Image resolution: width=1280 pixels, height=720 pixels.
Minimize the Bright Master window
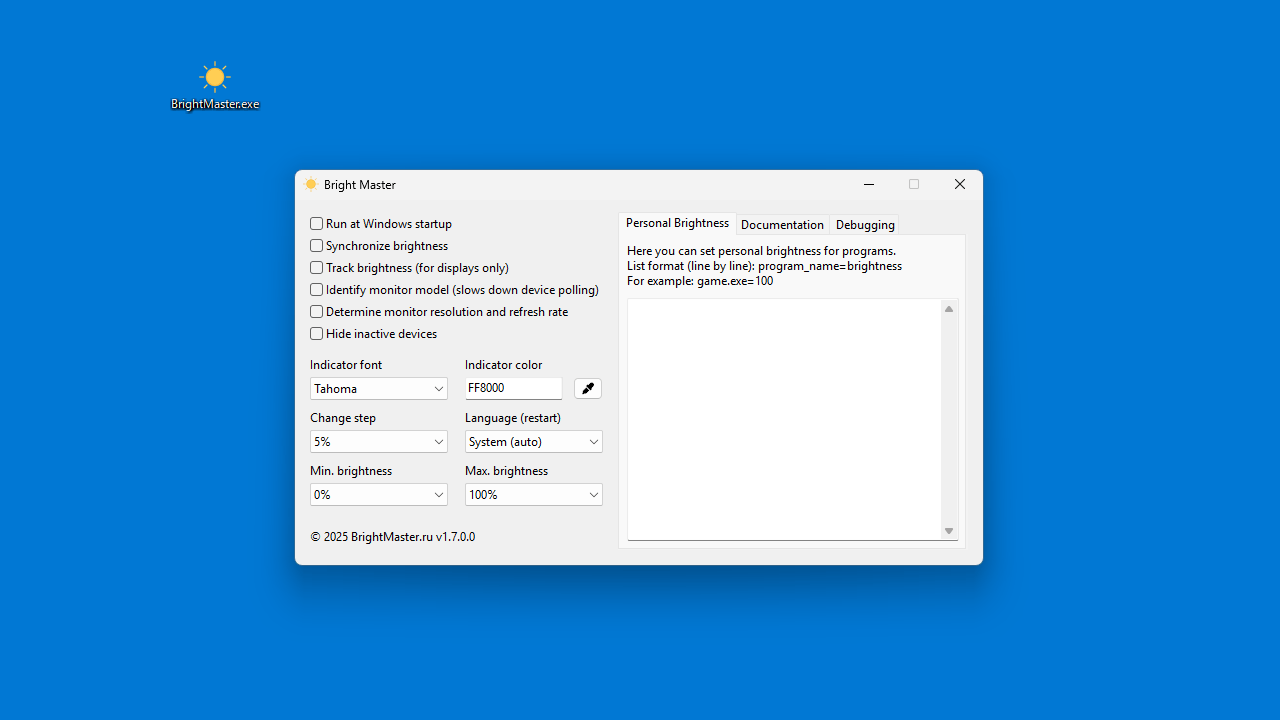(869, 184)
